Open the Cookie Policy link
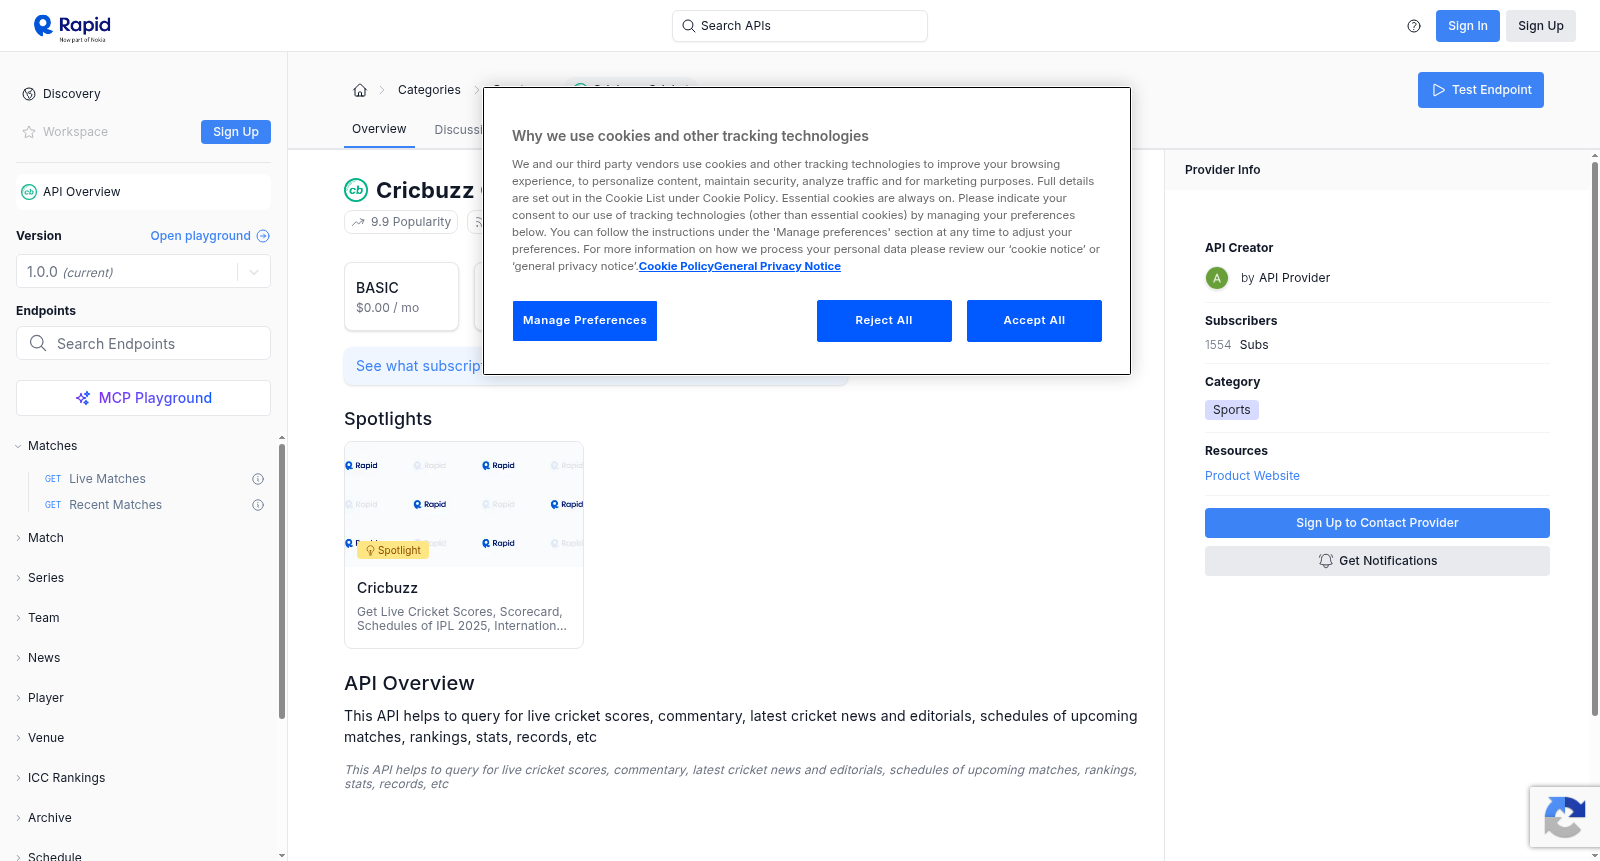The width and height of the screenshot is (1600, 861). click(x=676, y=266)
